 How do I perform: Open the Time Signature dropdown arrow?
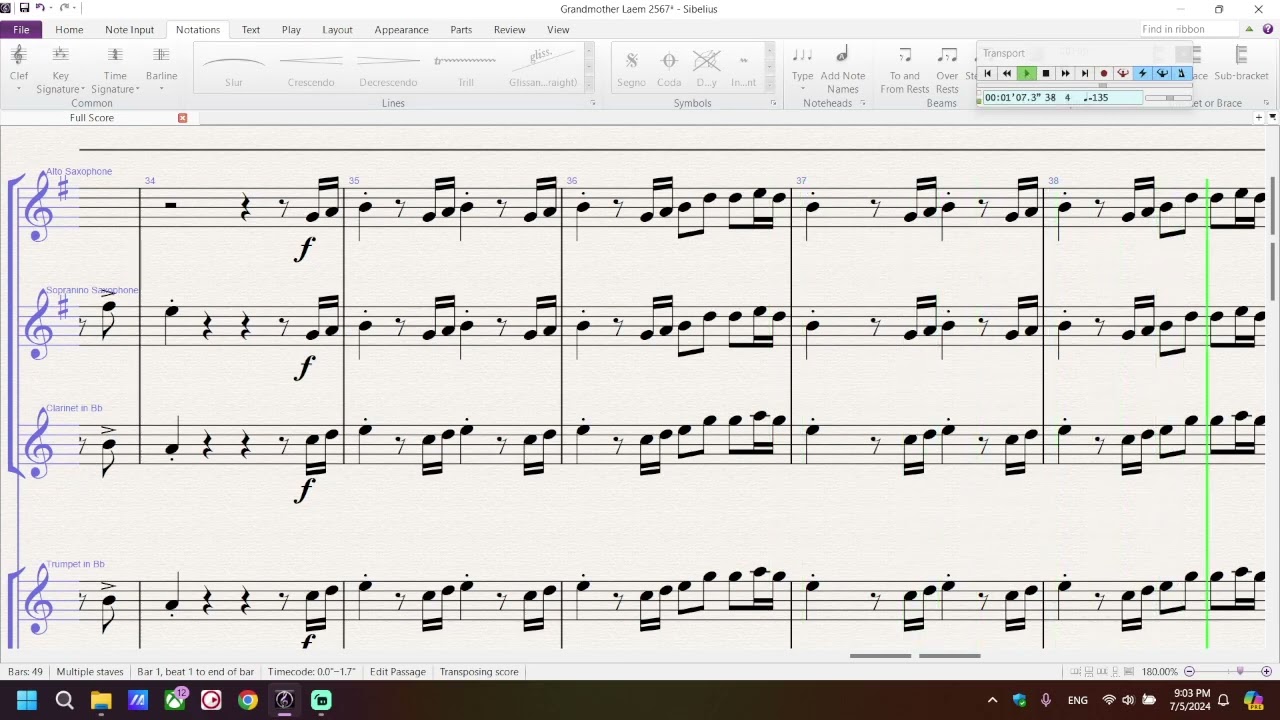pyautogui.click(x=138, y=90)
